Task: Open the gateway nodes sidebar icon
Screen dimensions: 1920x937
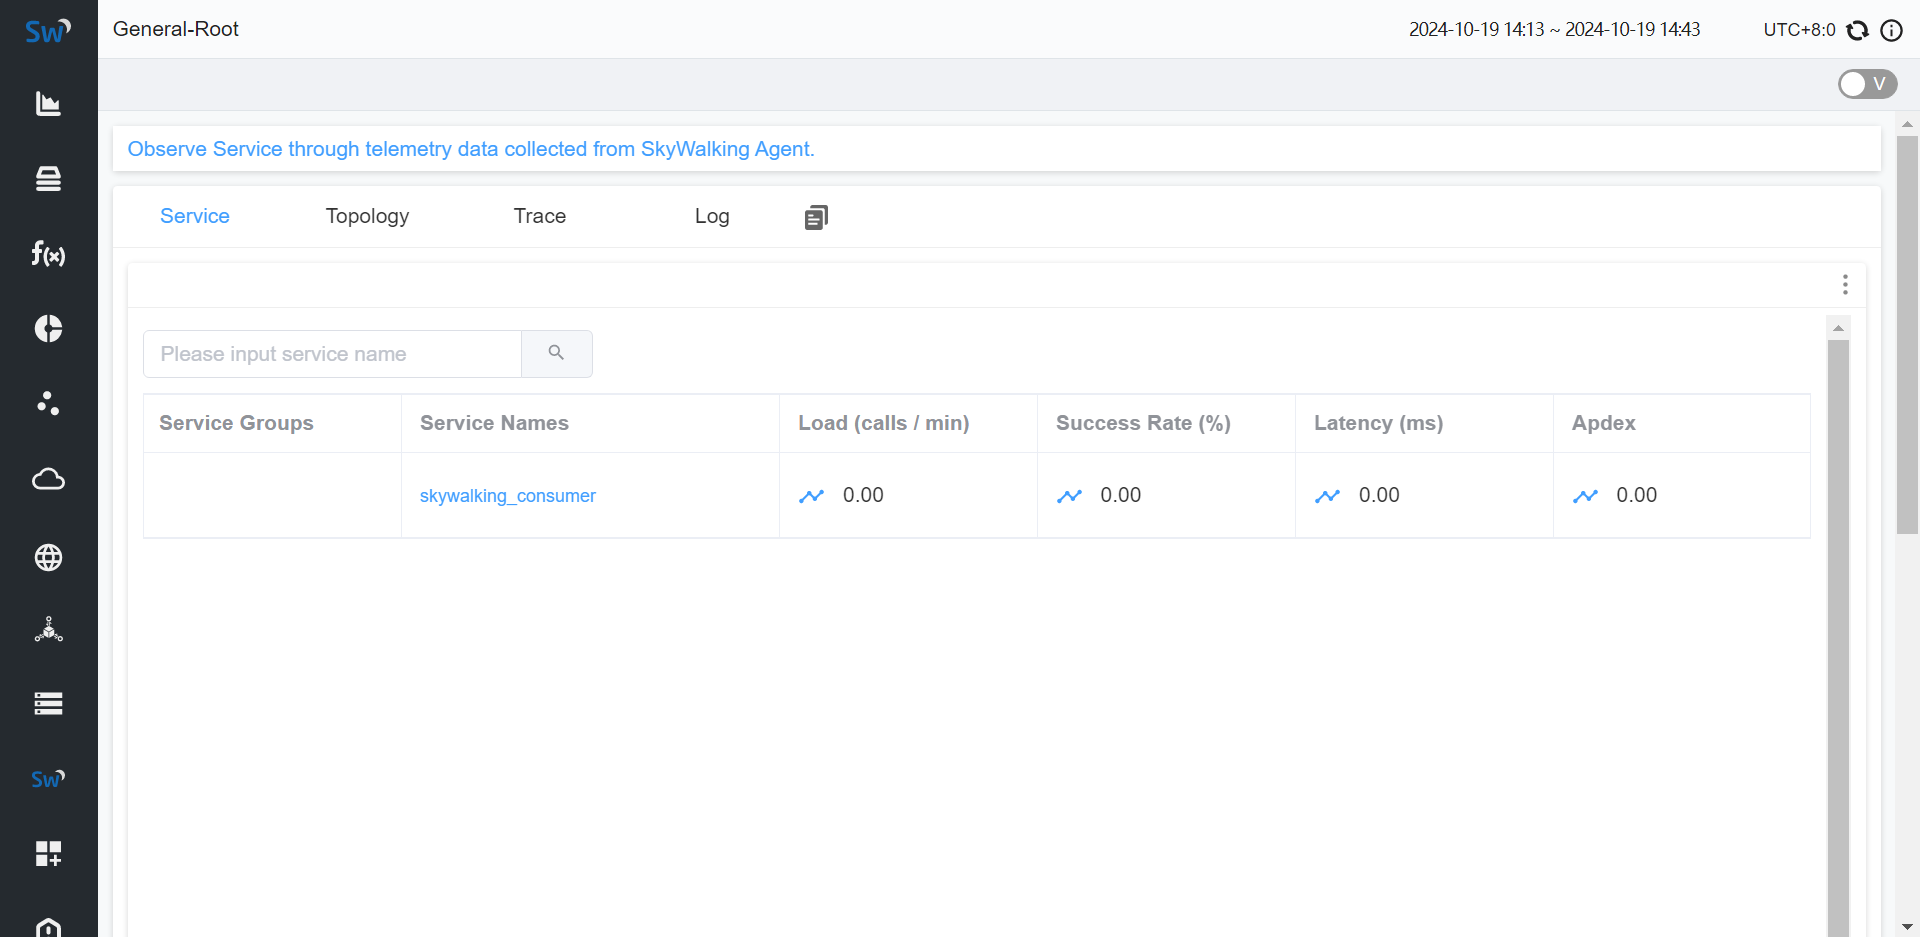Action: (48, 629)
